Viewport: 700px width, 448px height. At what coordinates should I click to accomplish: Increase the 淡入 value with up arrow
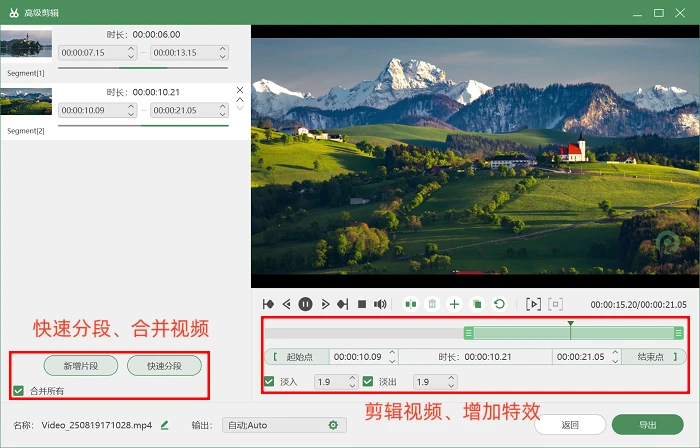coord(352,378)
